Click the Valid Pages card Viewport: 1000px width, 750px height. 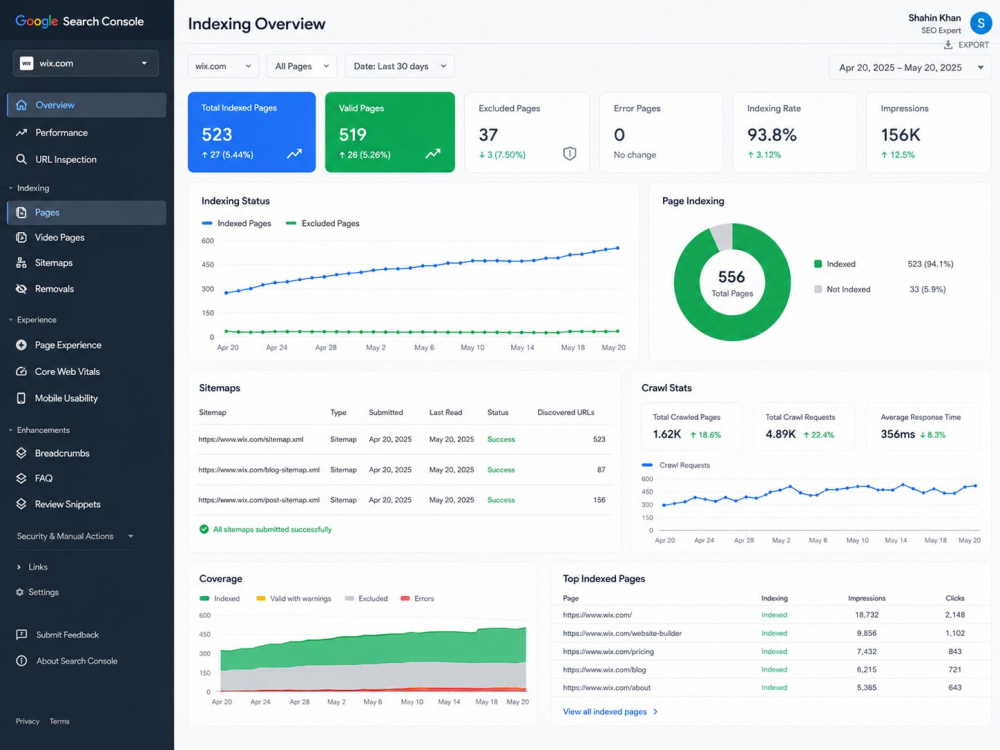click(x=390, y=132)
